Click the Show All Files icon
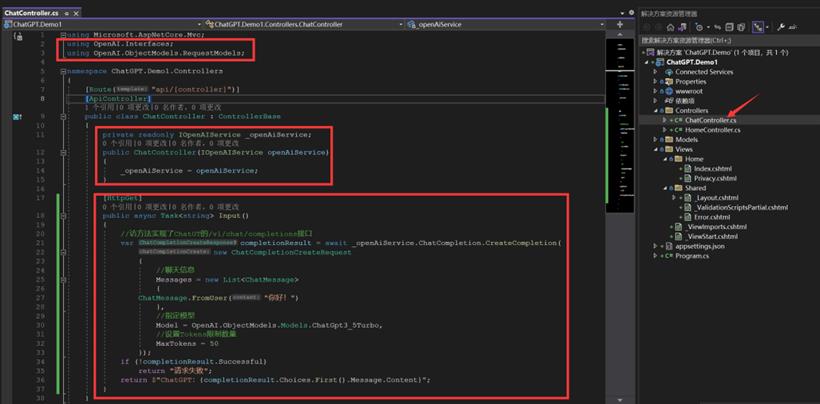820x404 pixels. [741, 27]
